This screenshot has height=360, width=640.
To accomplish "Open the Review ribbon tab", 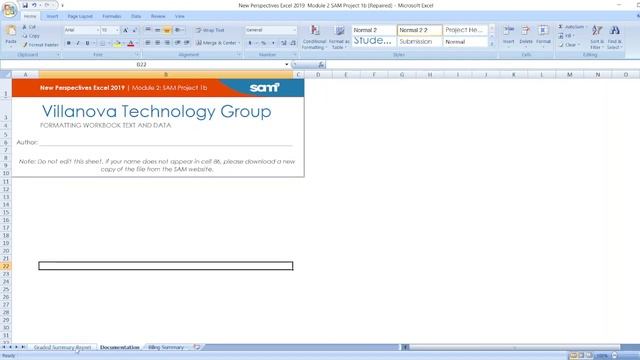I will click(x=158, y=16).
